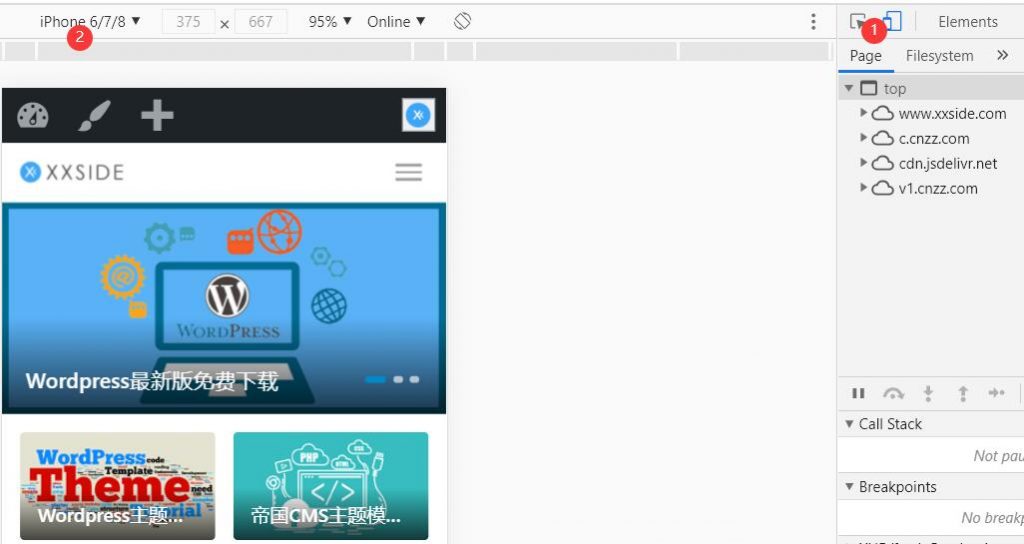Click the step out icon

tap(963, 393)
